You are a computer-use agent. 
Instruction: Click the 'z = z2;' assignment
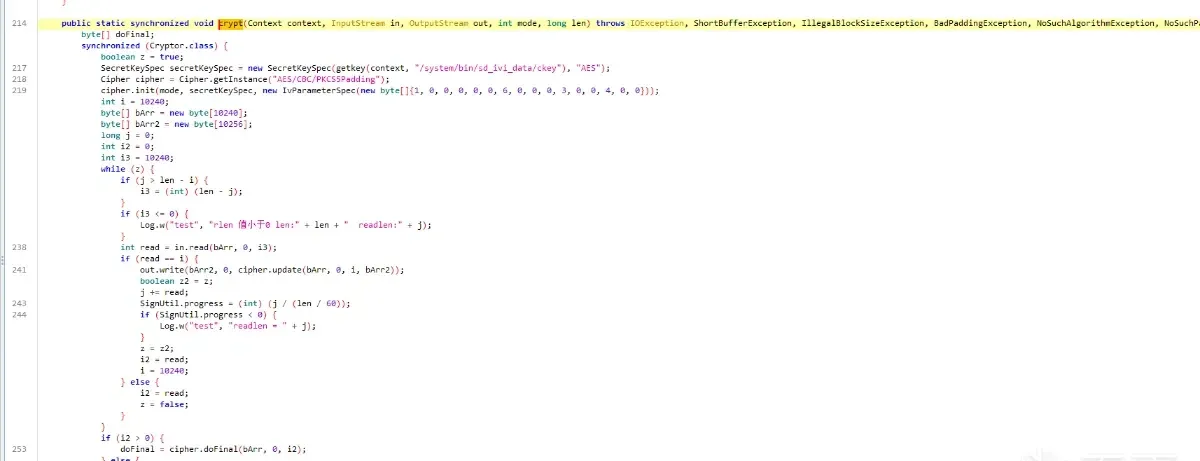157,348
